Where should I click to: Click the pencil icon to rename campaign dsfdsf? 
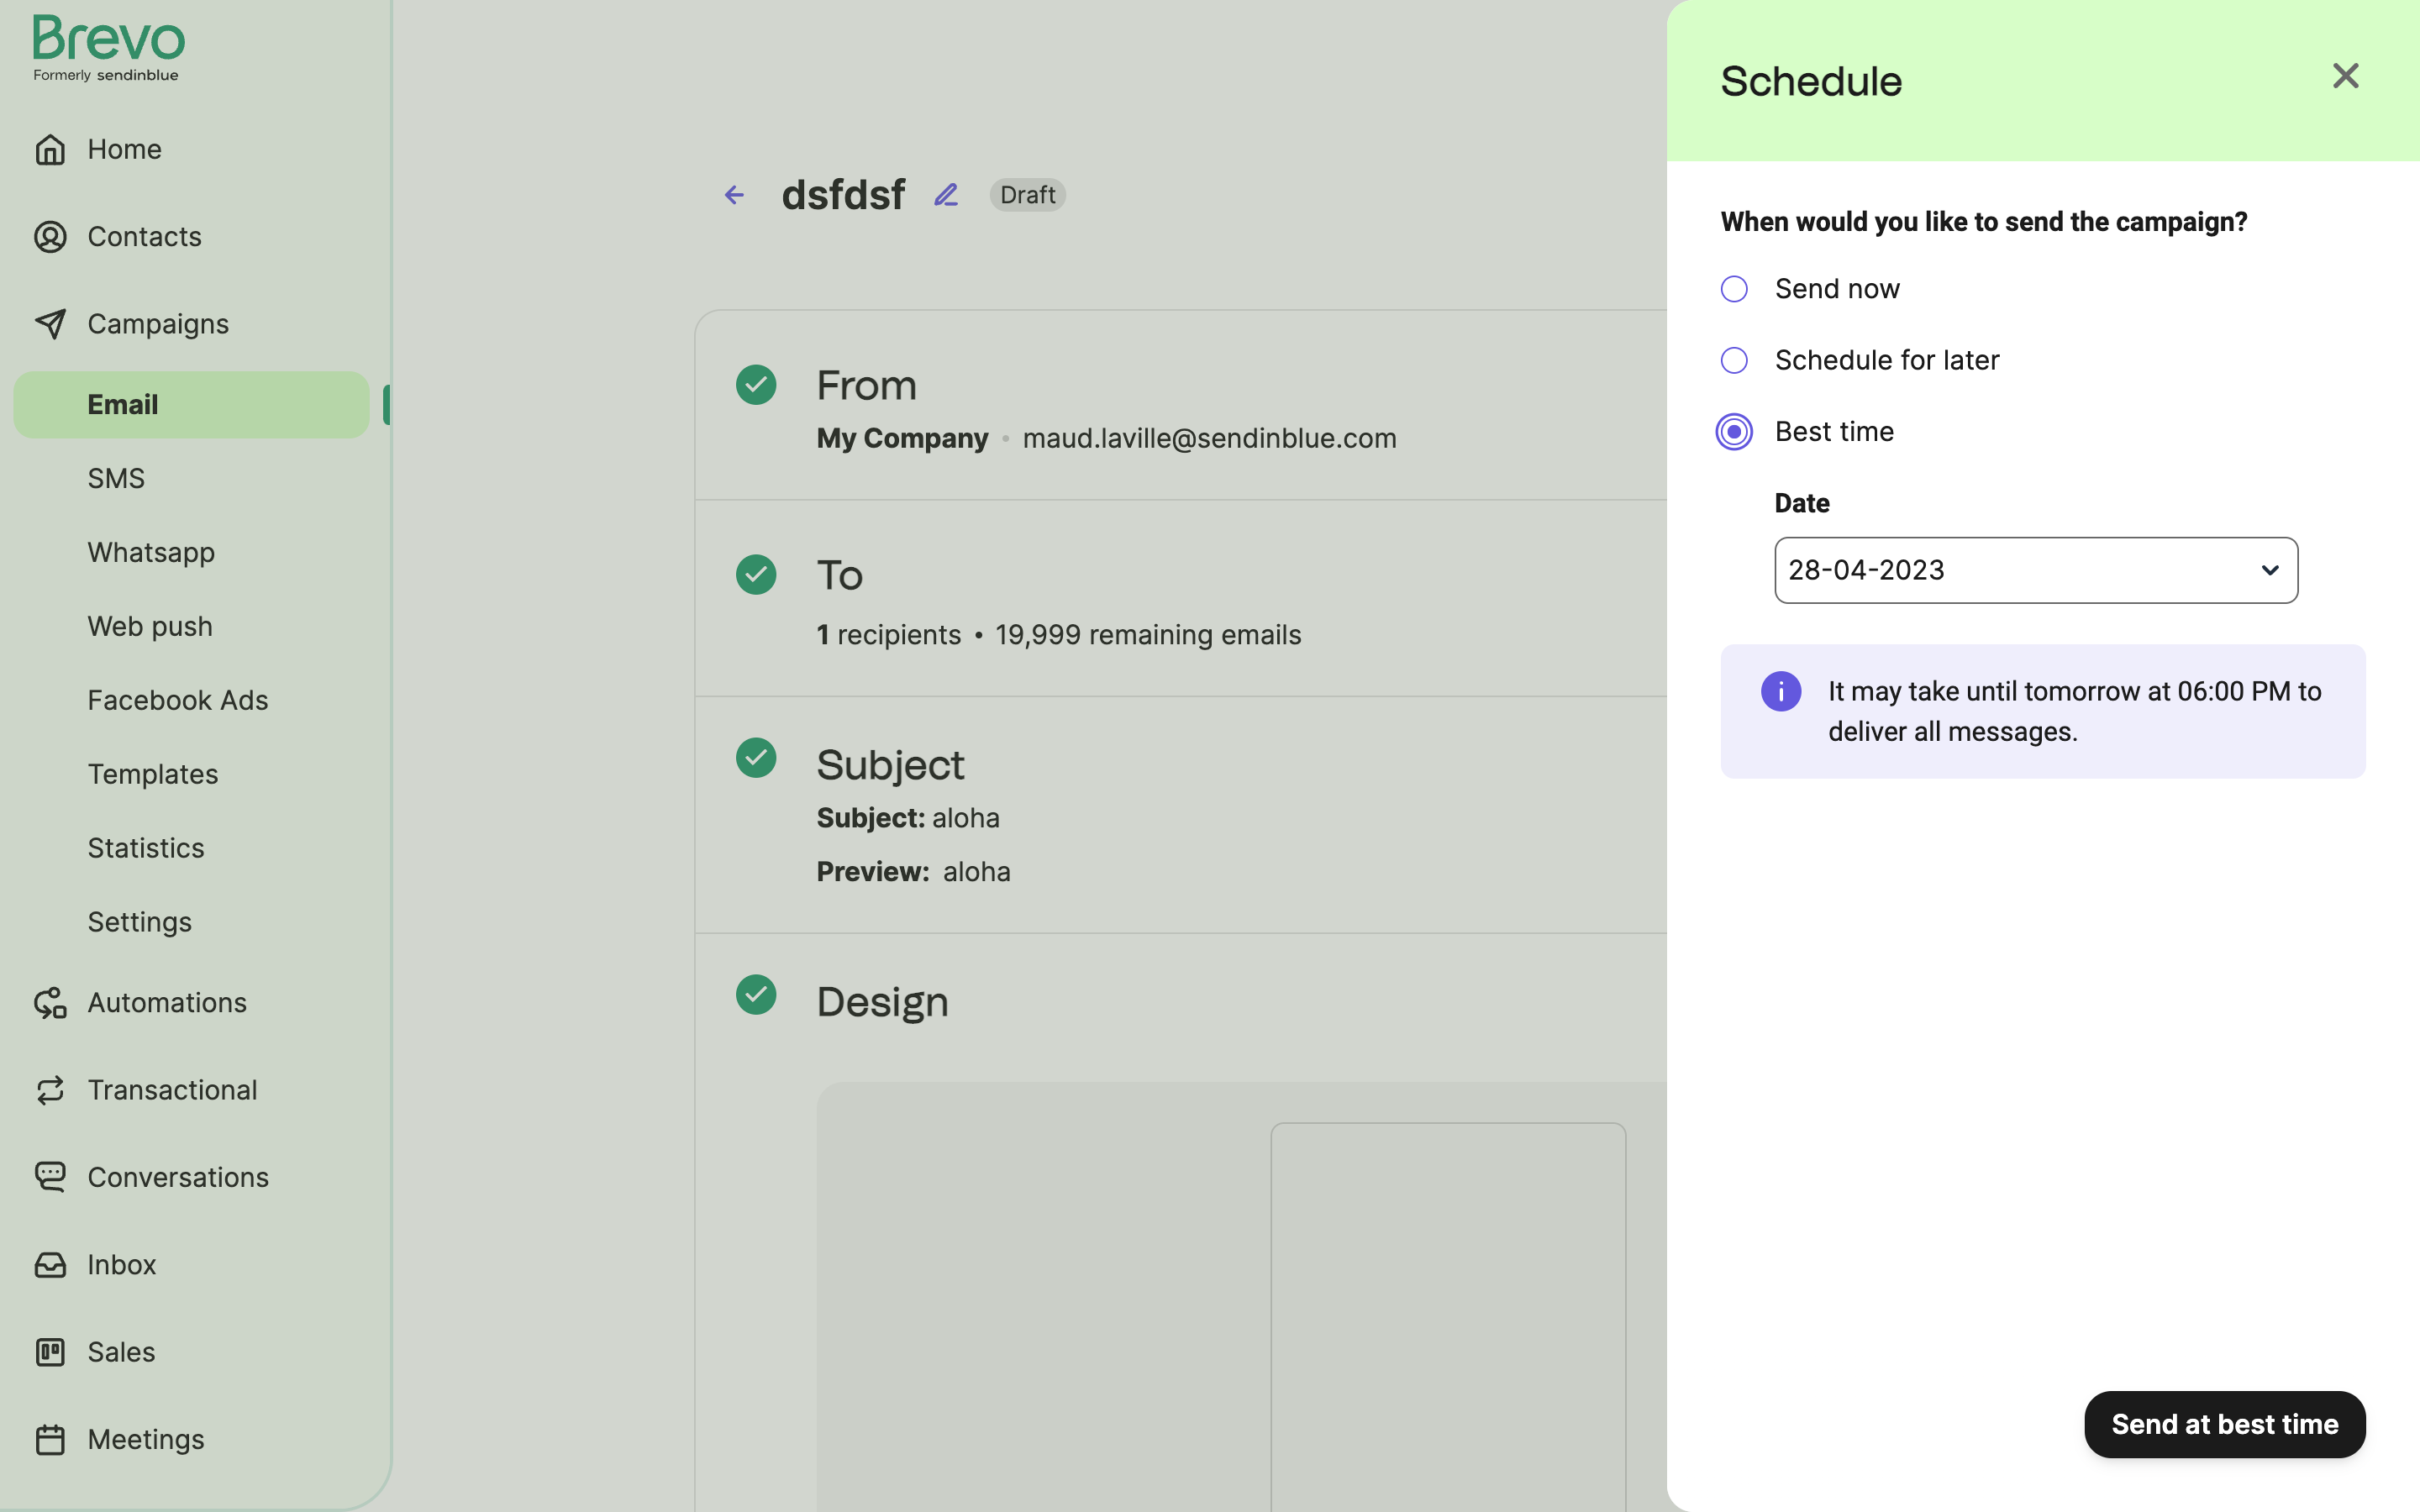946,194
